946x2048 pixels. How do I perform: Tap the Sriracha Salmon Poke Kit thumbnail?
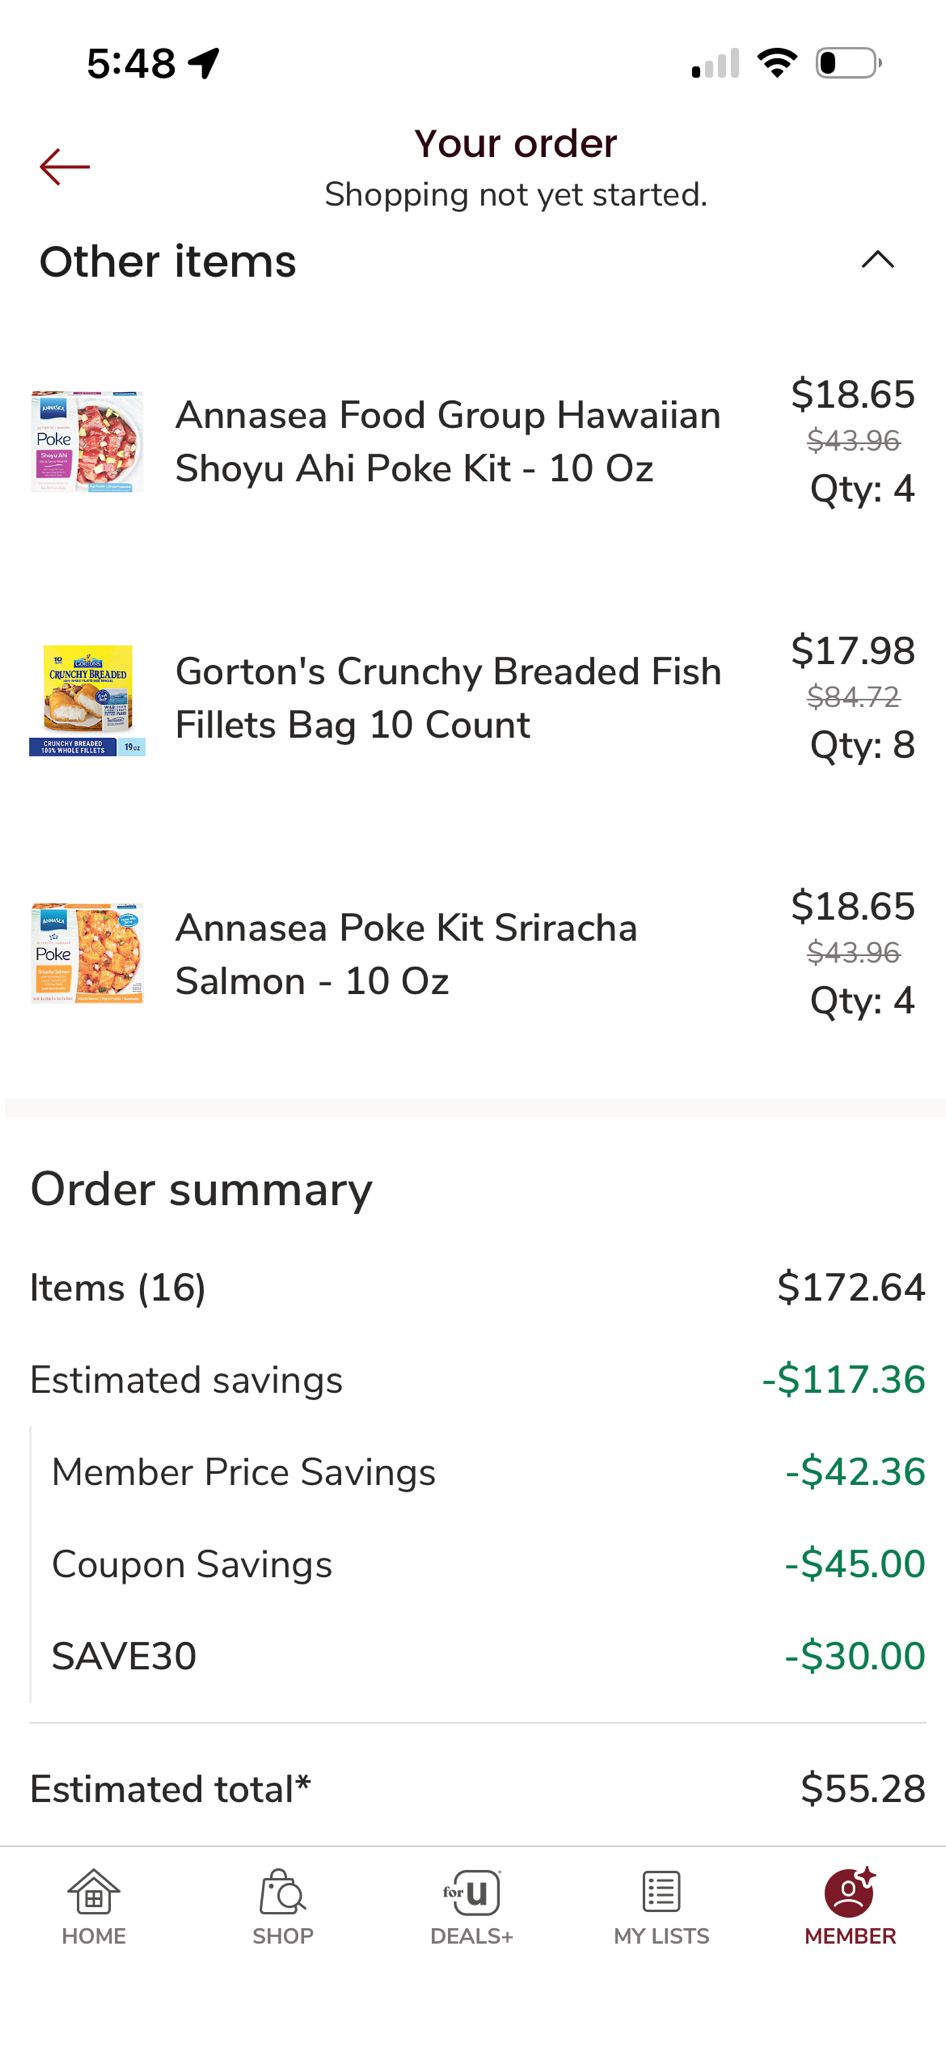coord(87,954)
